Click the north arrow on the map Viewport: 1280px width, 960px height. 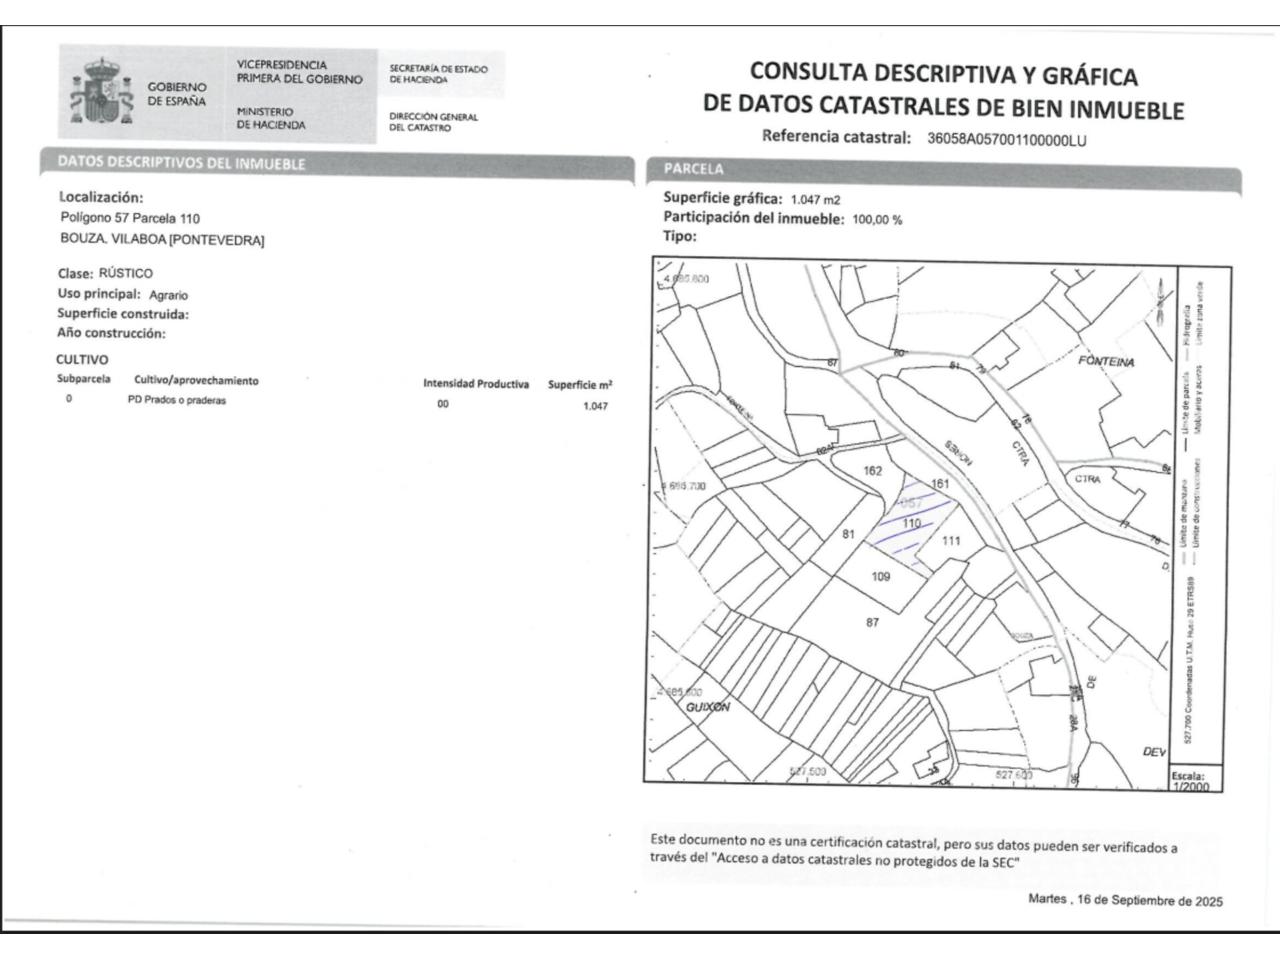point(1158,296)
